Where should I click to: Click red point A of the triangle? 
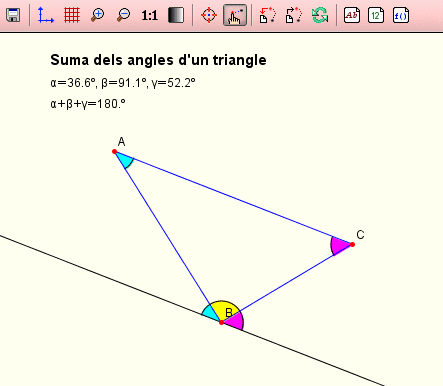coord(115,152)
